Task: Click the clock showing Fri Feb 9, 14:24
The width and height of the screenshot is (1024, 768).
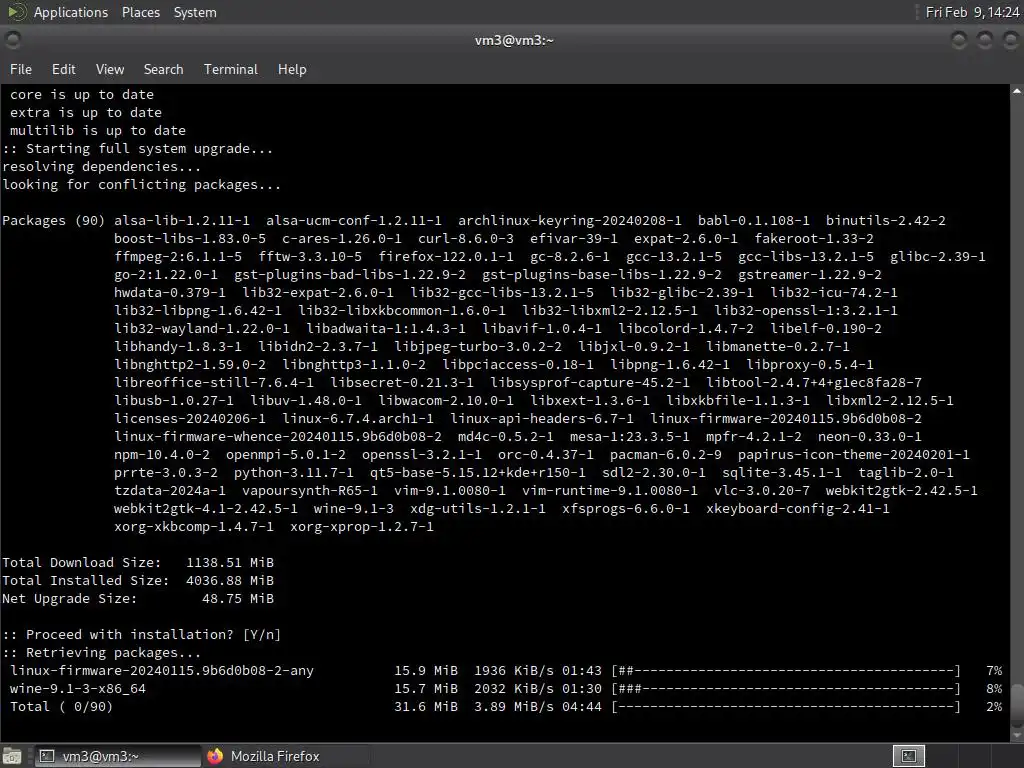Action: [972, 12]
